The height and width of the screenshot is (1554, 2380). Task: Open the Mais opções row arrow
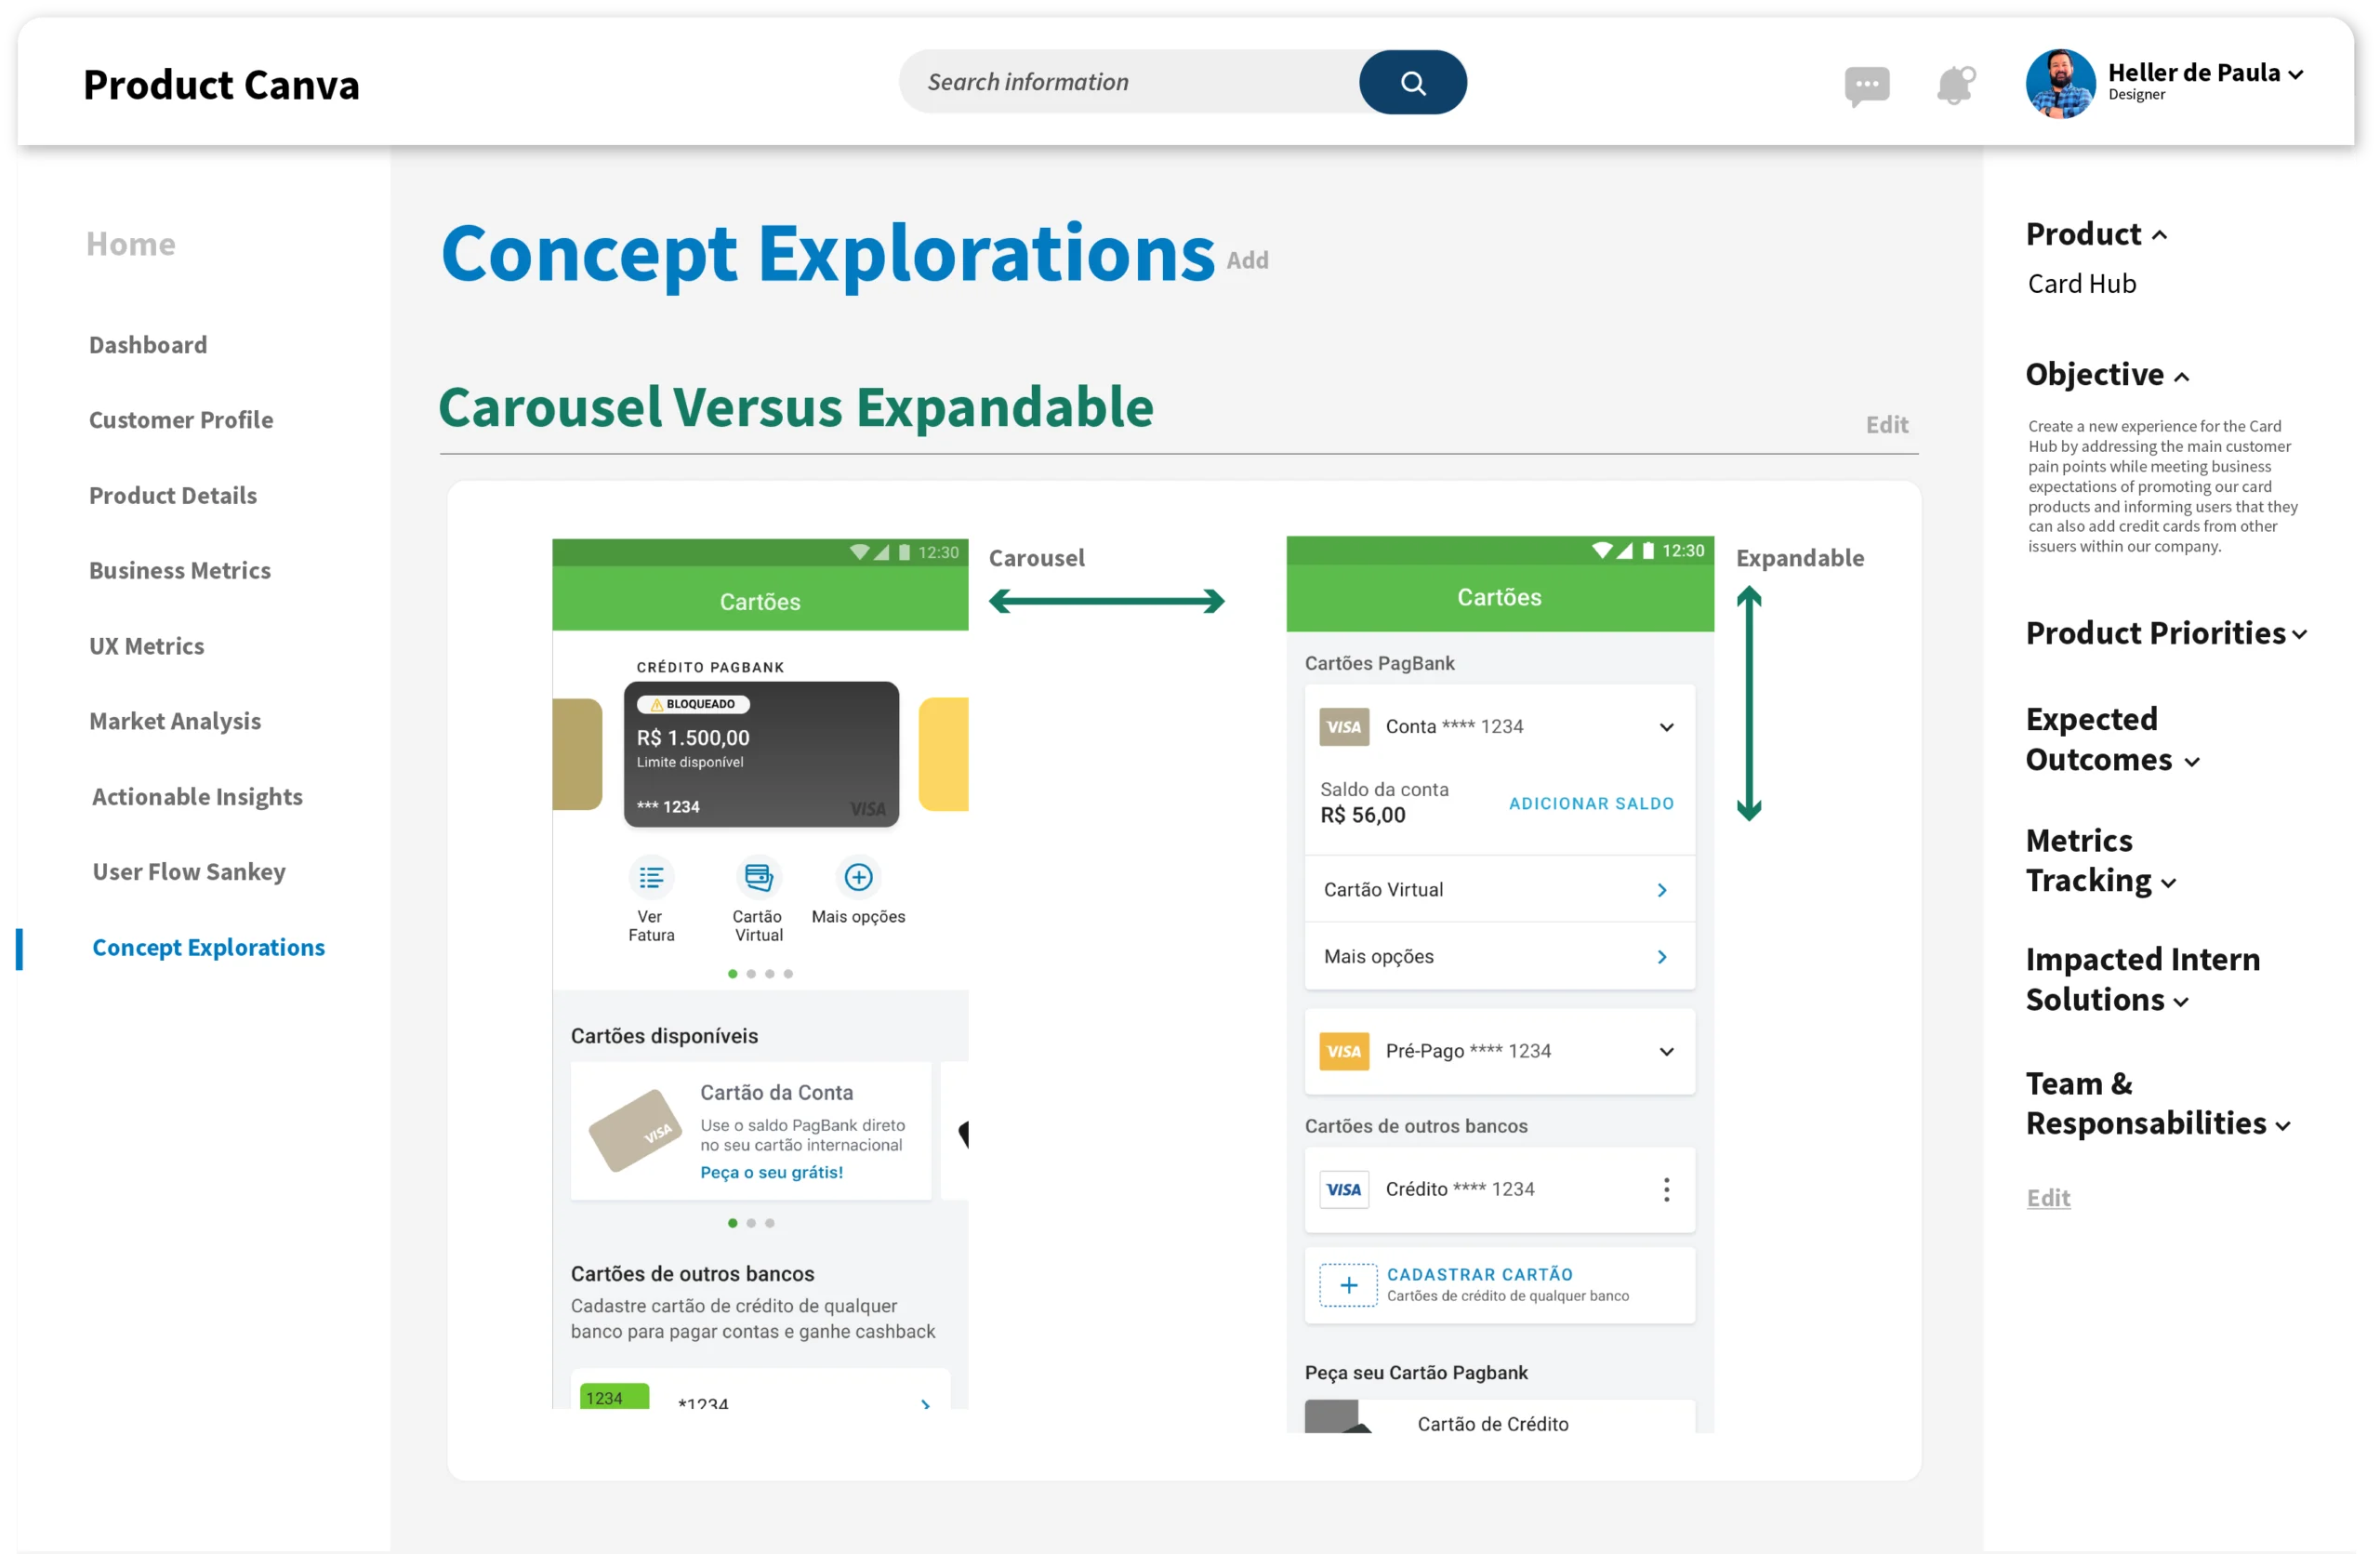point(1662,957)
